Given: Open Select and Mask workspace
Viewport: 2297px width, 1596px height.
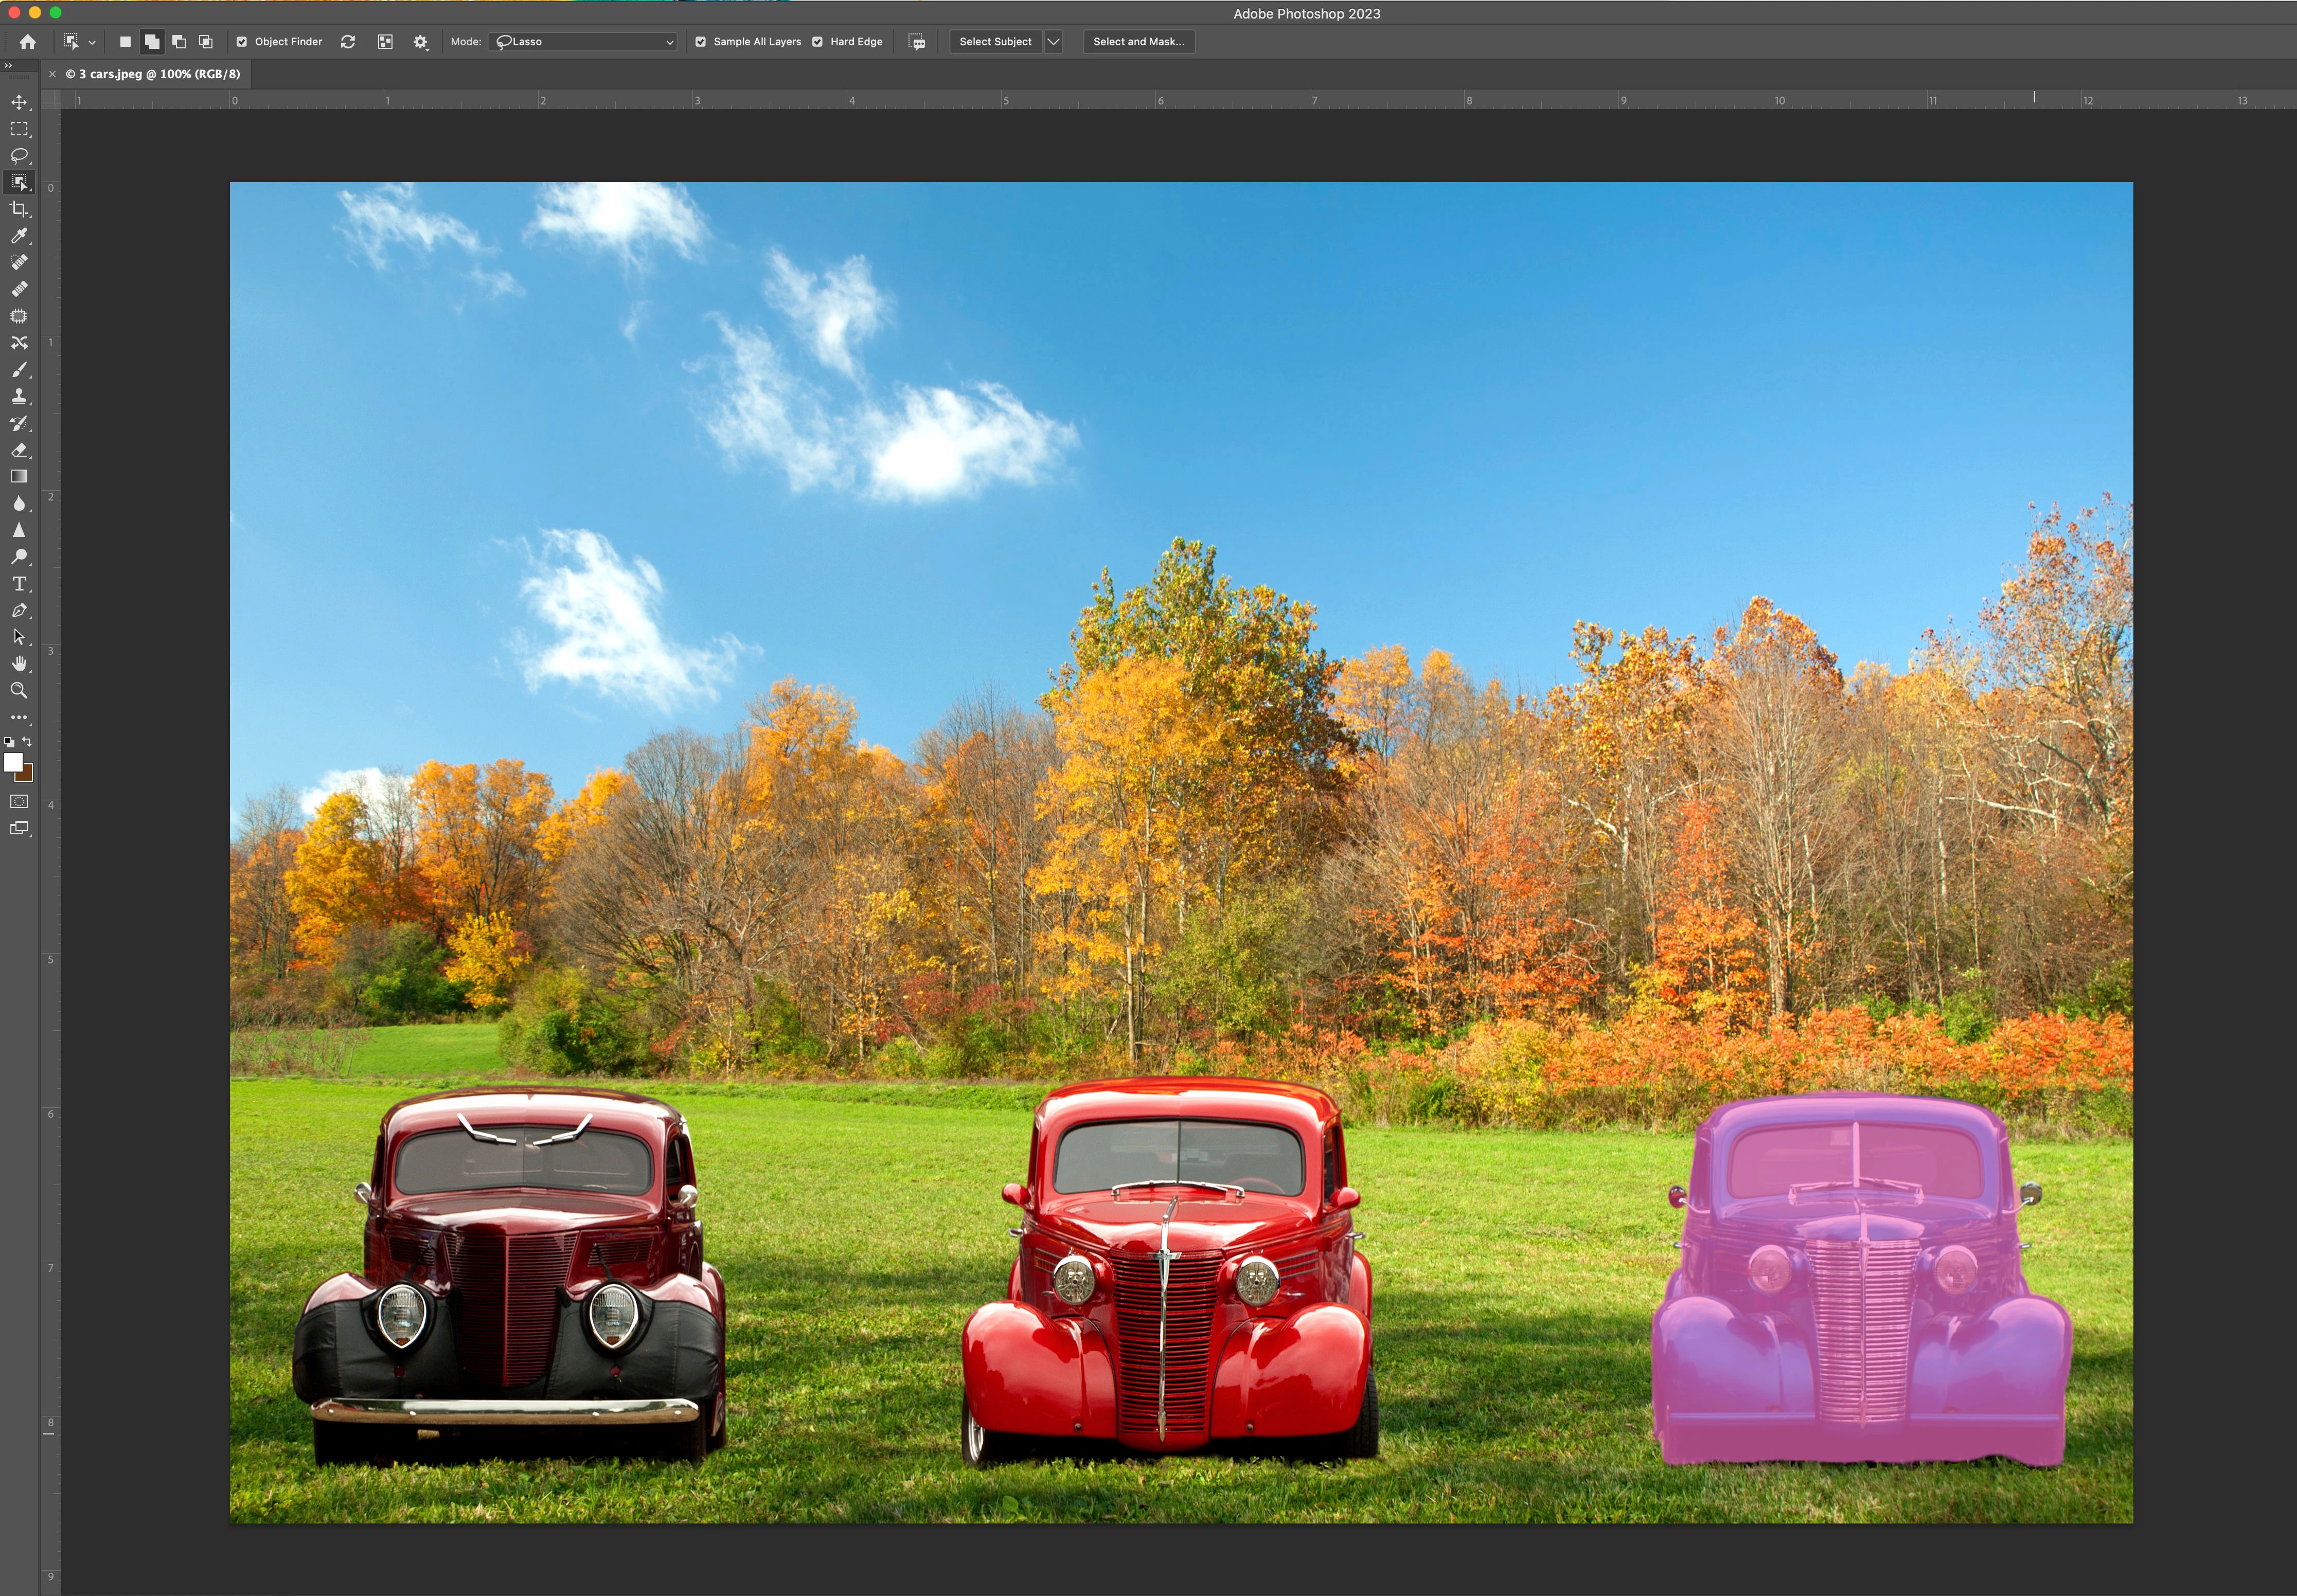Looking at the screenshot, I should tap(1138, 42).
